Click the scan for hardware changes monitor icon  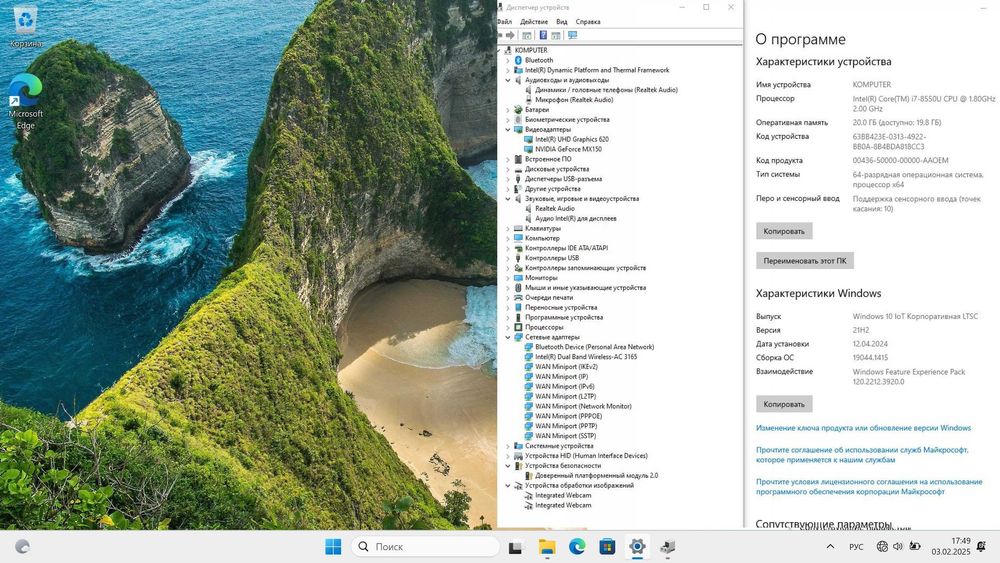coord(572,36)
